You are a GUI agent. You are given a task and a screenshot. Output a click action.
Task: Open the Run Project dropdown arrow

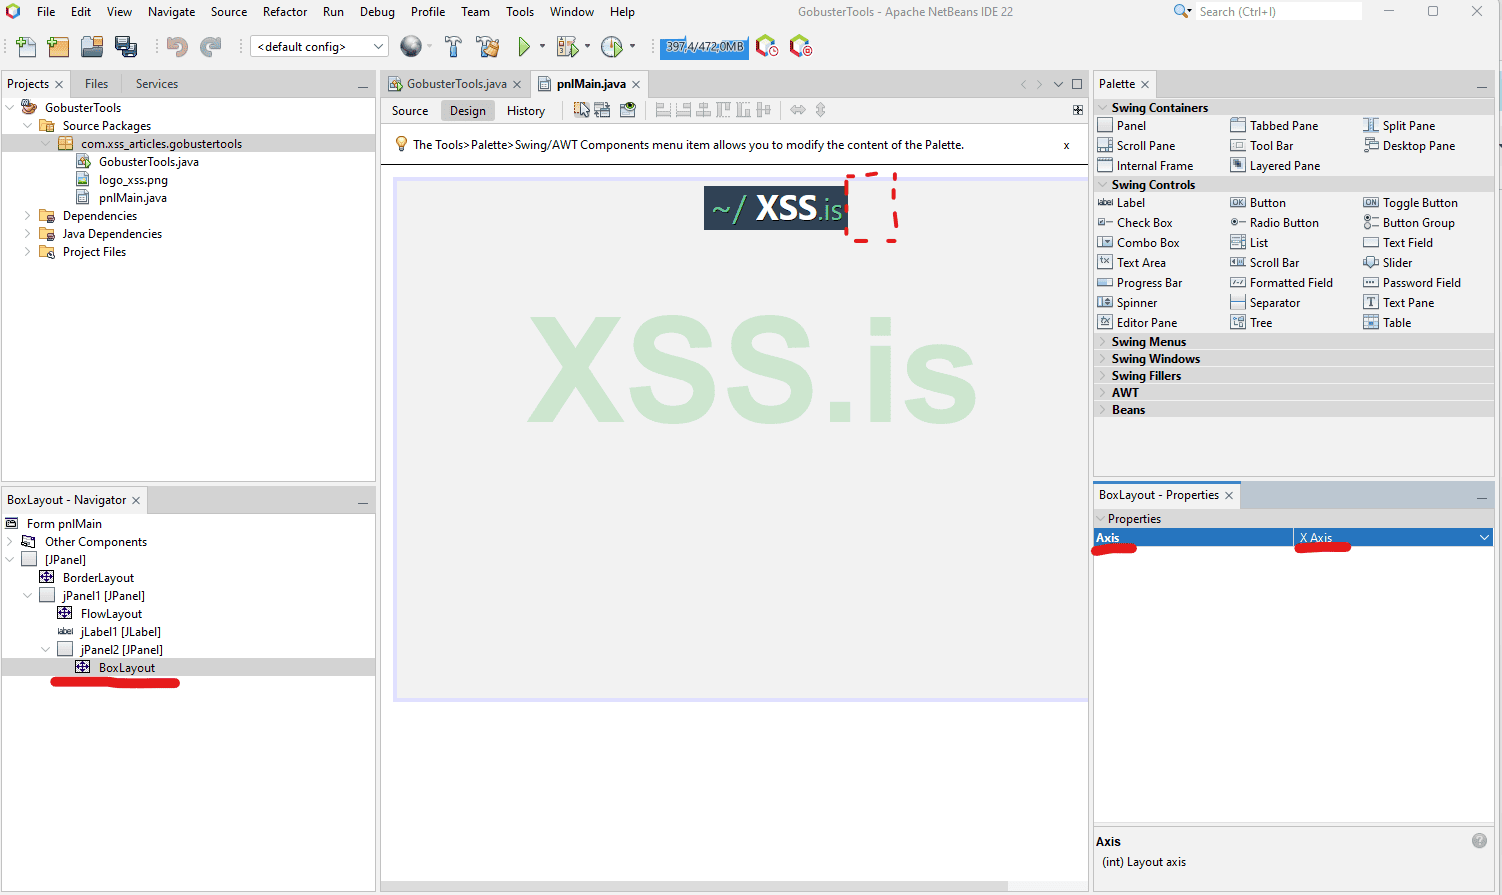coord(543,46)
